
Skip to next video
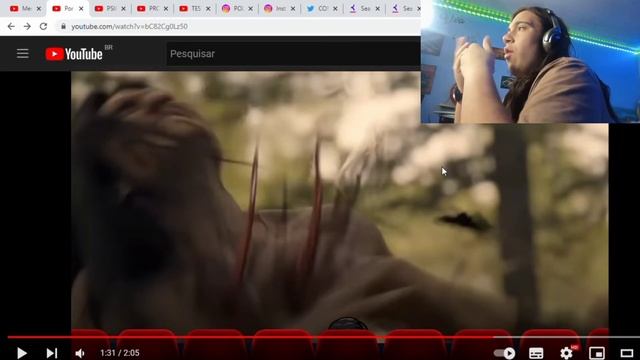click(x=51, y=353)
